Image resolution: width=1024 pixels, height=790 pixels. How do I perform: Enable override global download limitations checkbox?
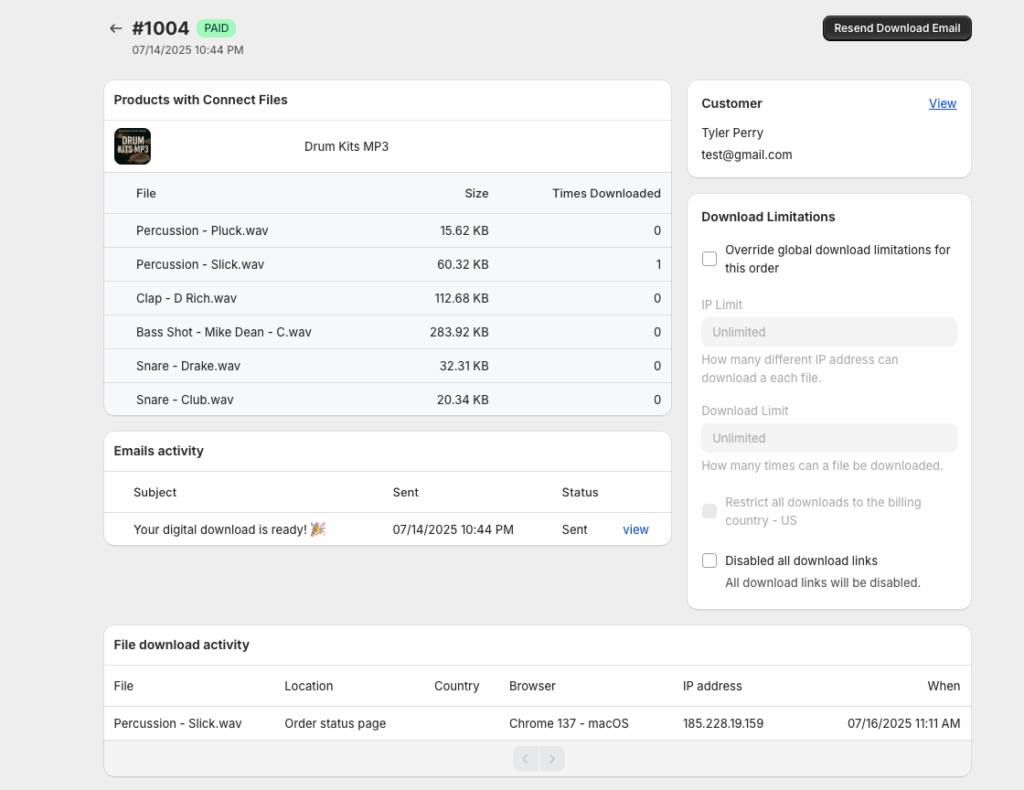point(709,259)
